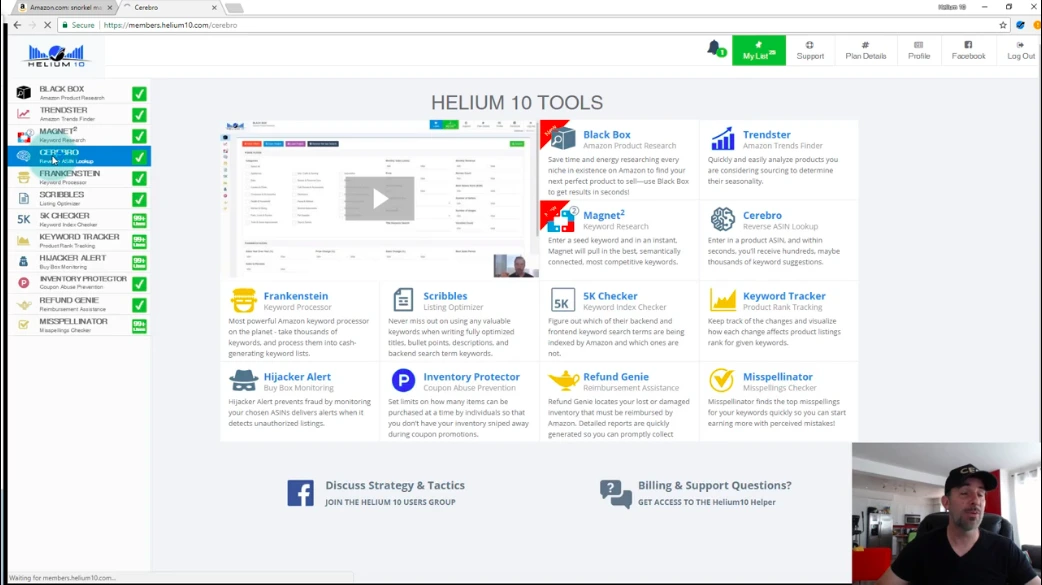Click the Keyword Tracker crown chart icon
Viewport: 1042px width, 585px height.
click(x=722, y=300)
